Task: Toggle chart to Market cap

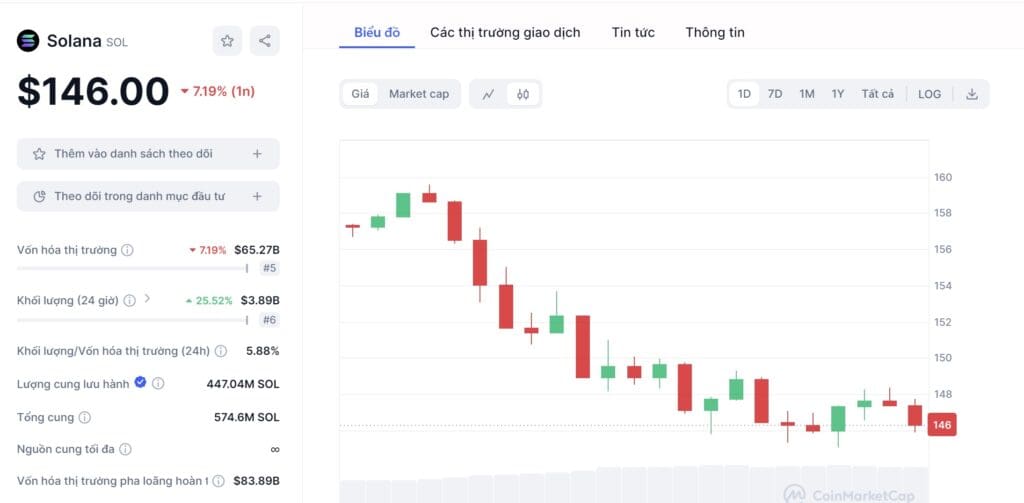Action: pos(419,94)
